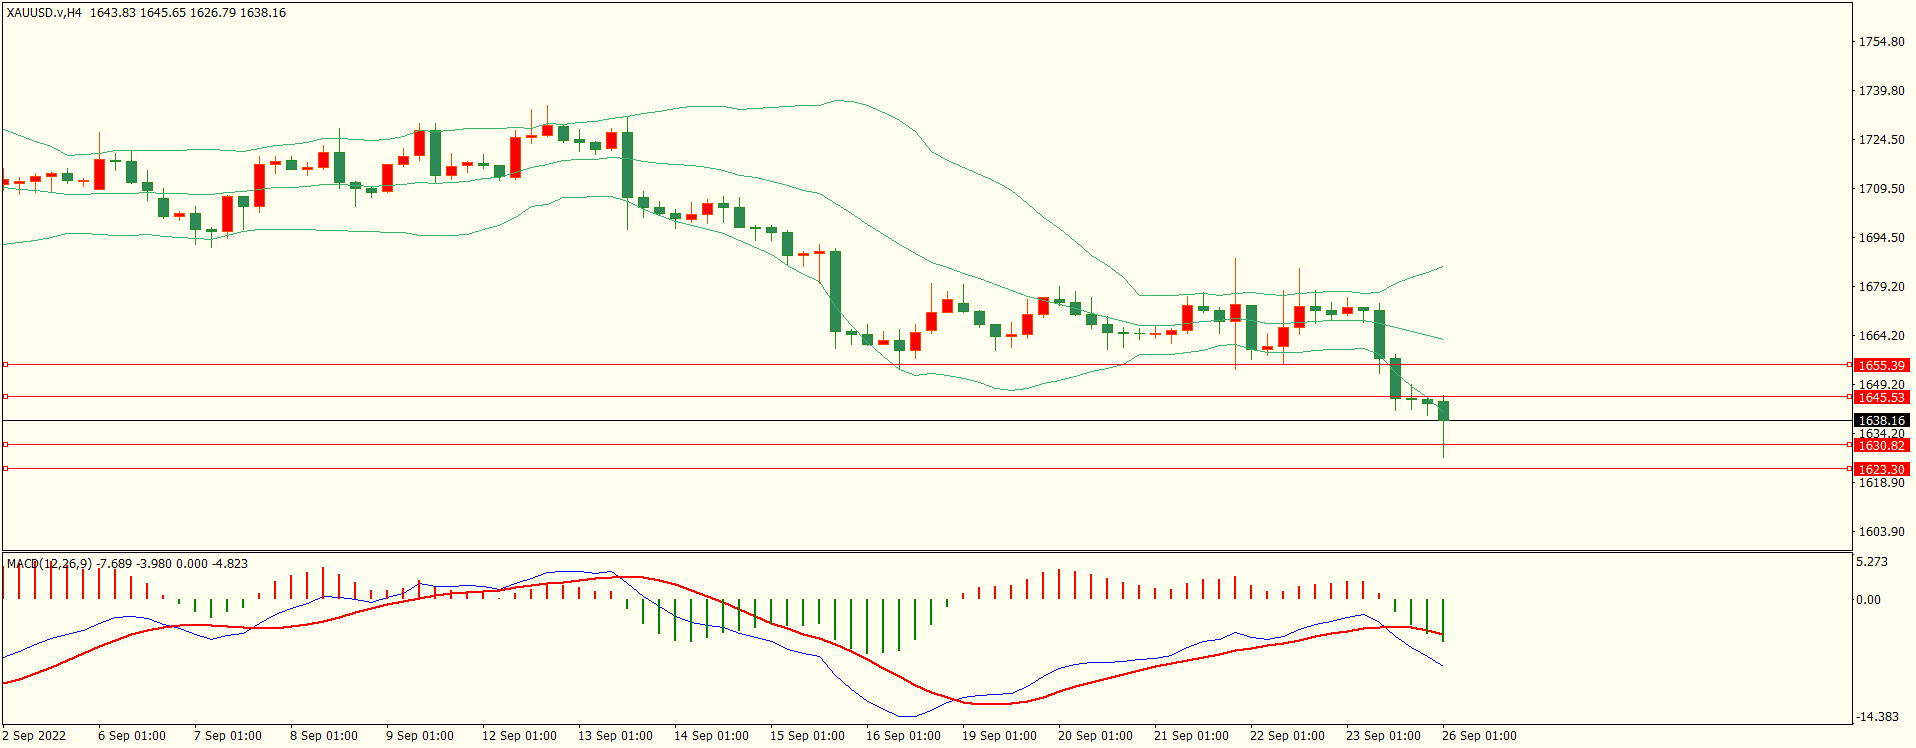This screenshot has height=748, width=1916.
Task: Click the 14 Sep 01:00 date label
Action: [711, 736]
